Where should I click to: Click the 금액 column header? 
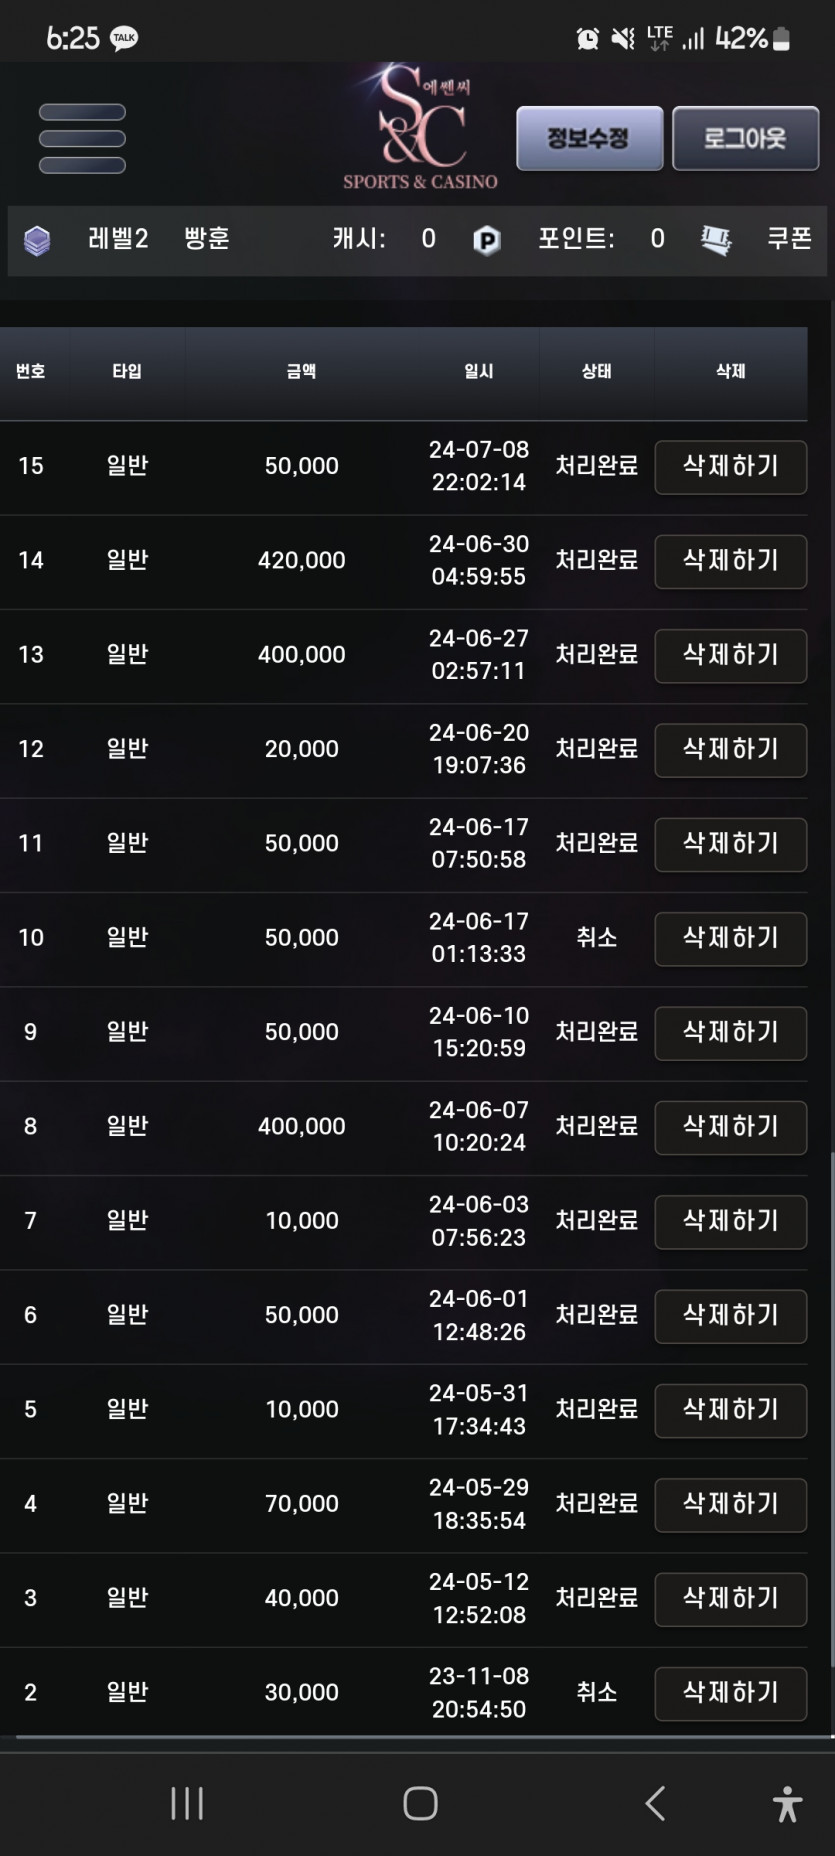pyautogui.click(x=301, y=371)
